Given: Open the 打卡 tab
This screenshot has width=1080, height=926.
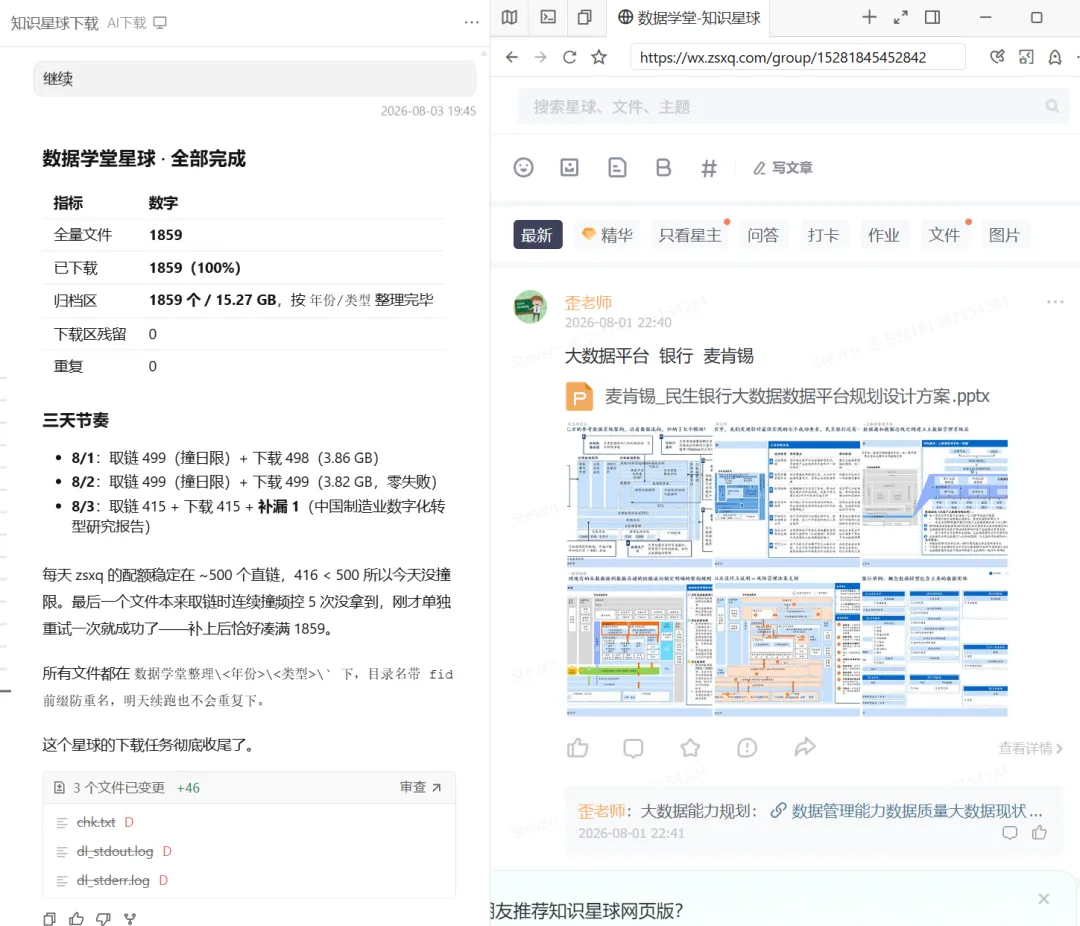Looking at the screenshot, I should click(x=824, y=235).
